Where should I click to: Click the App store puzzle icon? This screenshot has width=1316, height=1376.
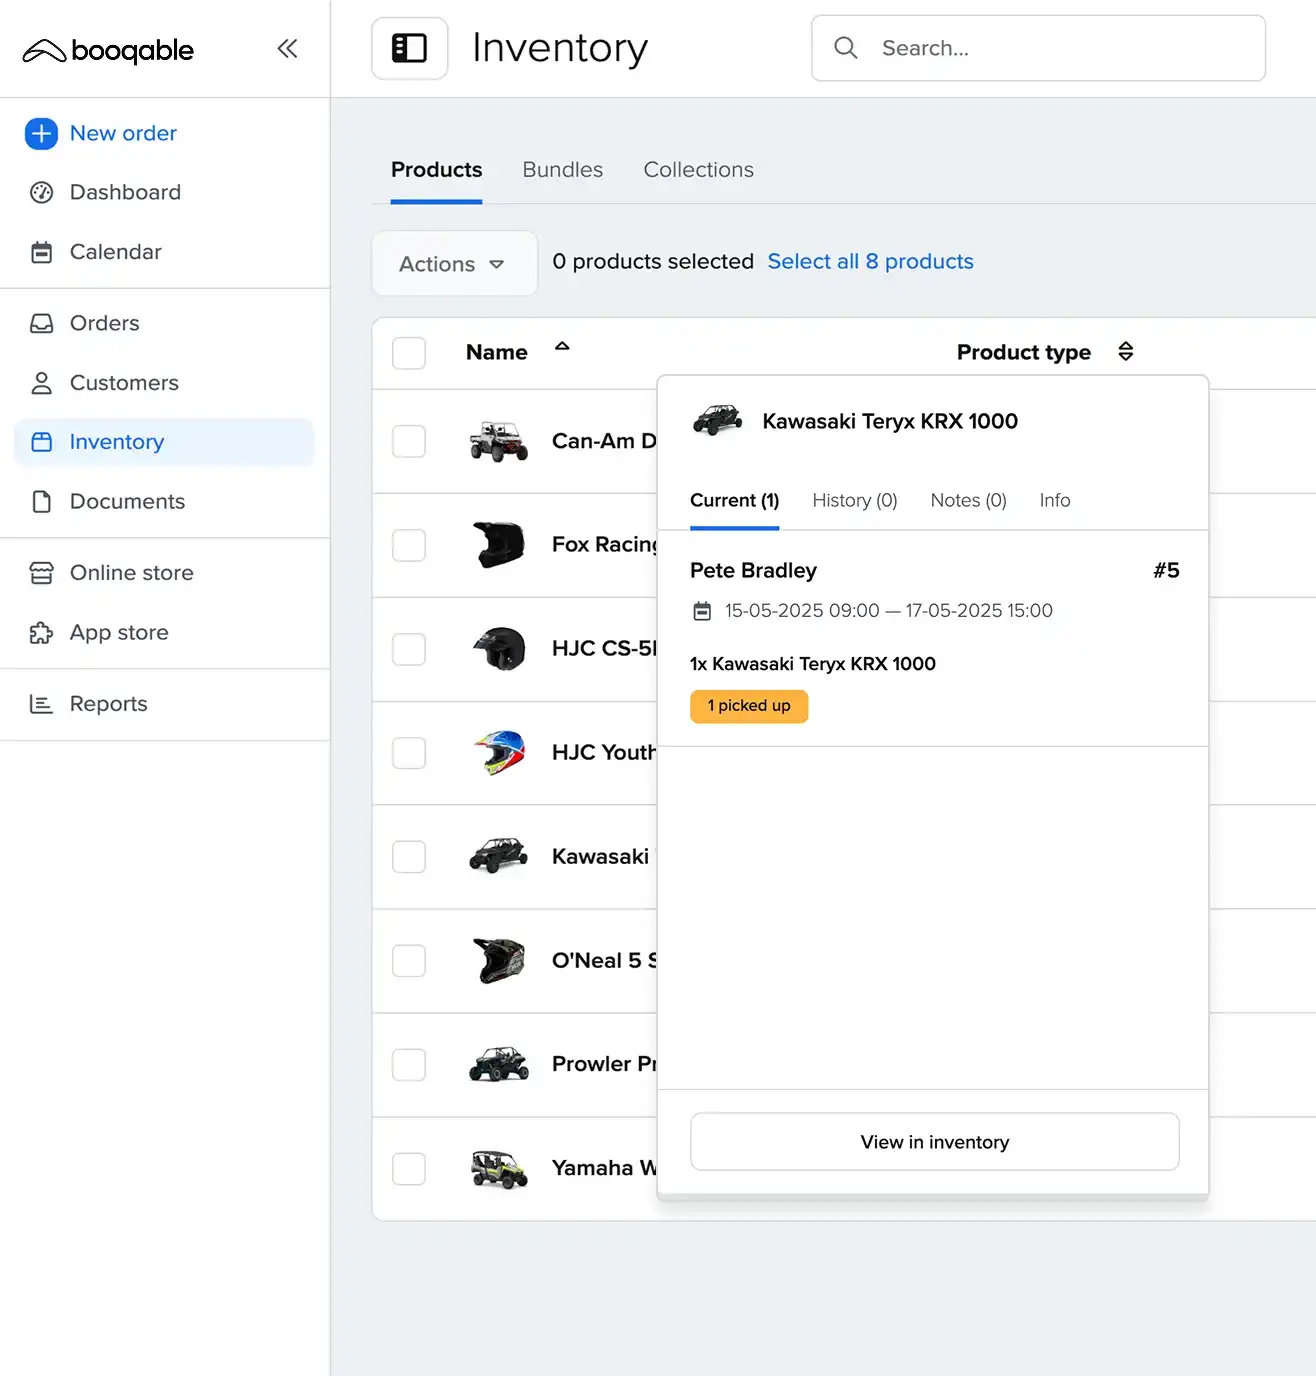41,633
